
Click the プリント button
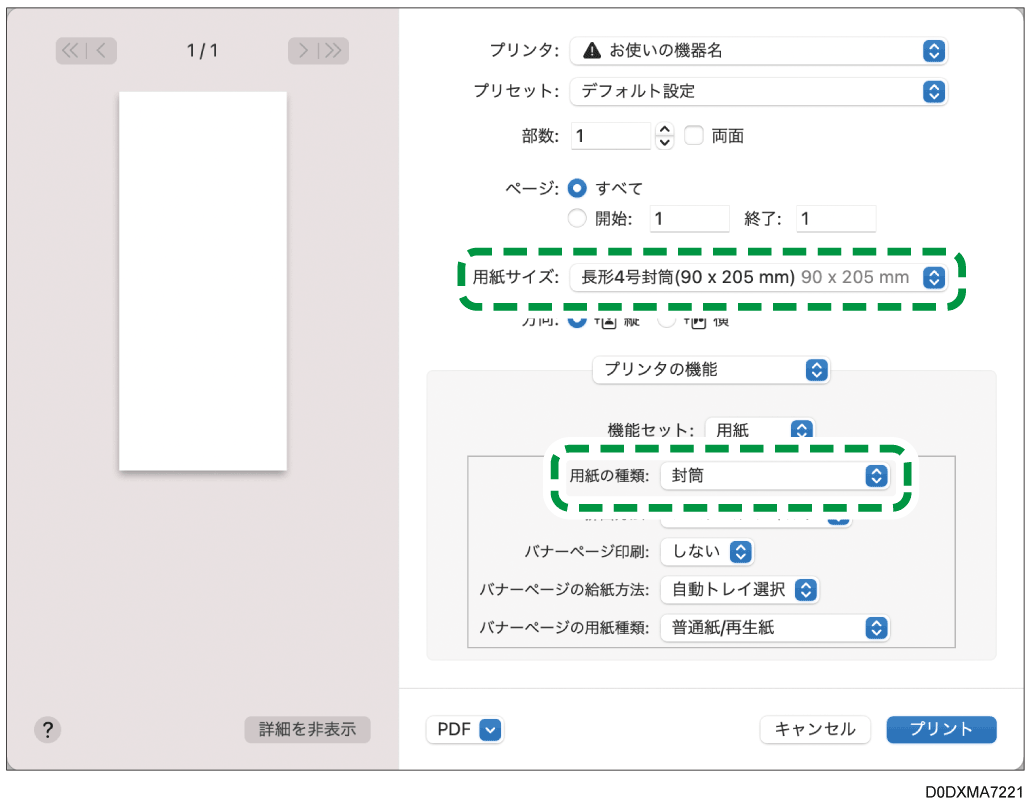pyautogui.click(x=940, y=730)
